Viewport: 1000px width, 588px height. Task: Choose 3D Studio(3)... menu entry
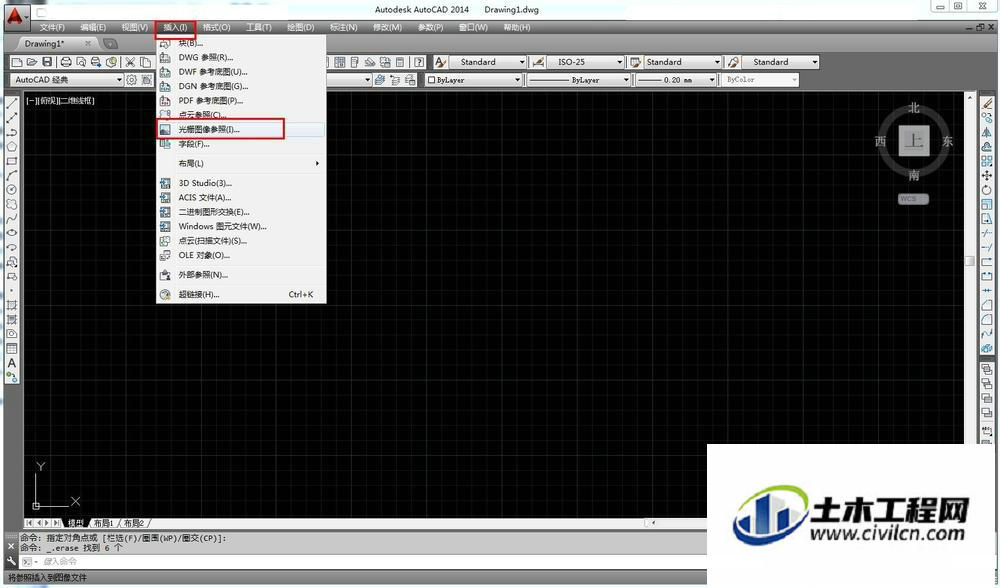coord(242,183)
